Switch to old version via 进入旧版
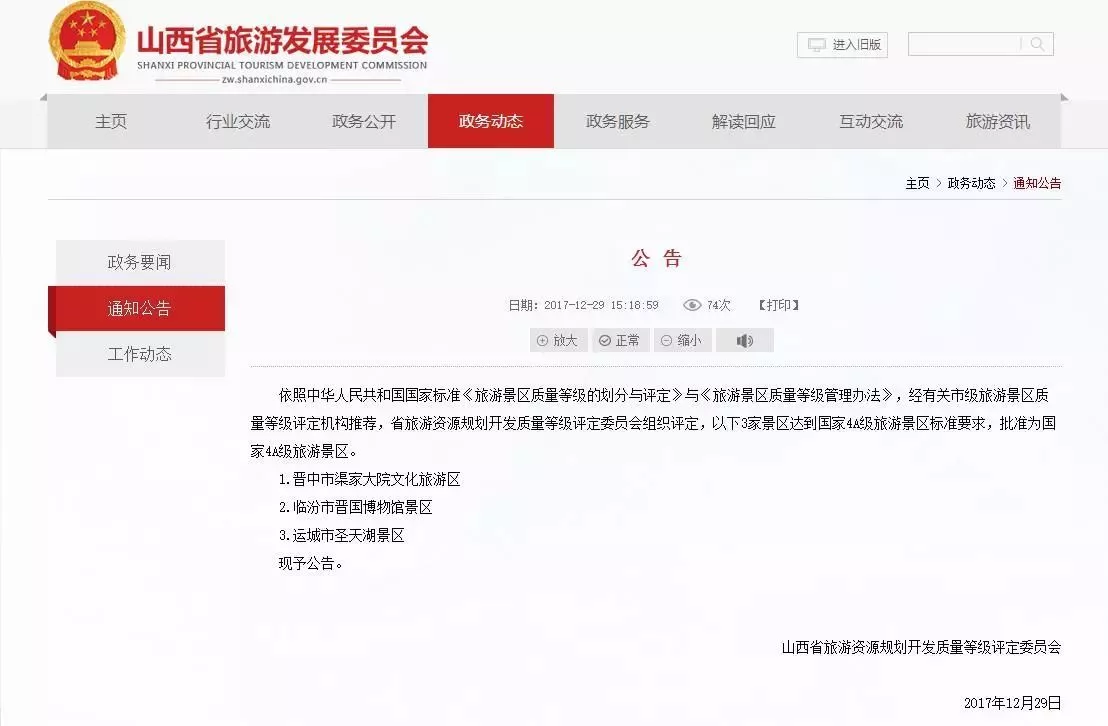This screenshot has height=726, width=1108. pyautogui.click(x=845, y=45)
